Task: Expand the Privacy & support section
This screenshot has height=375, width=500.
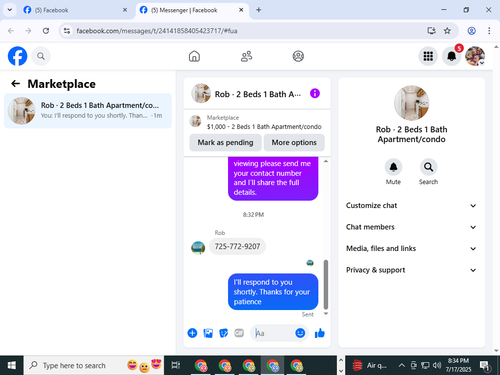Action: [x=411, y=270]
